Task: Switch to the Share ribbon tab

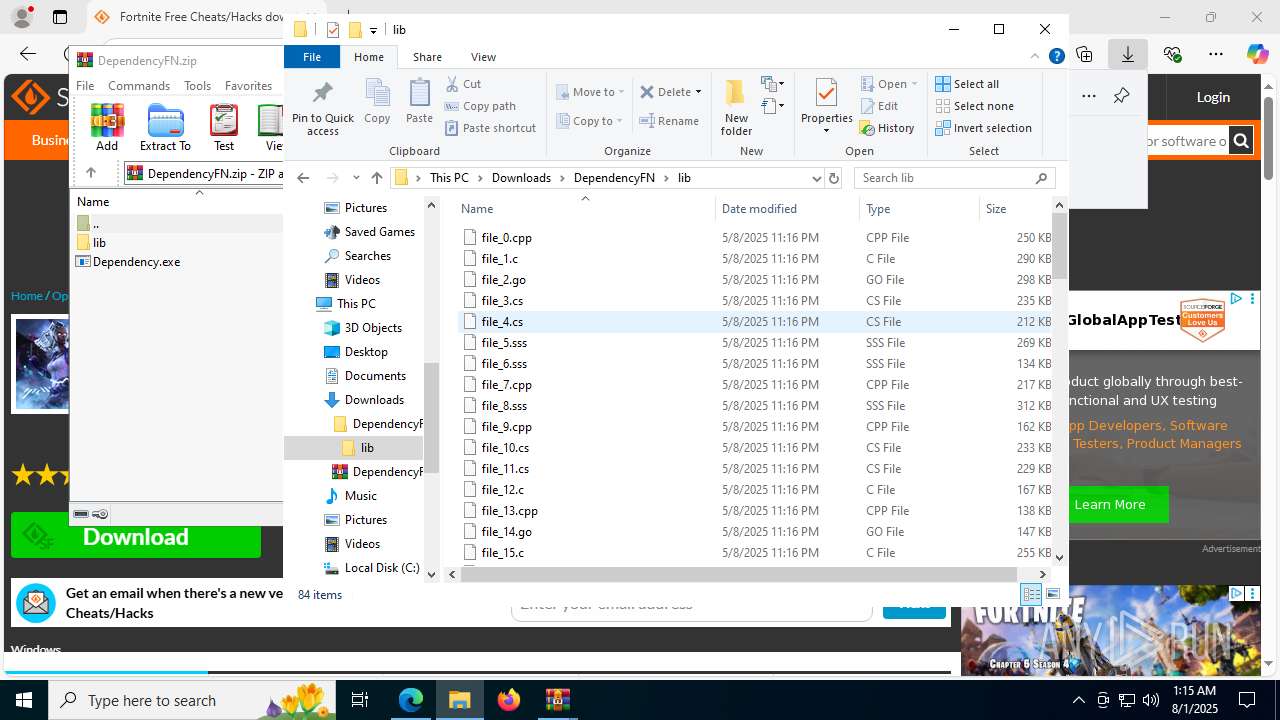Action: point(427,57)
